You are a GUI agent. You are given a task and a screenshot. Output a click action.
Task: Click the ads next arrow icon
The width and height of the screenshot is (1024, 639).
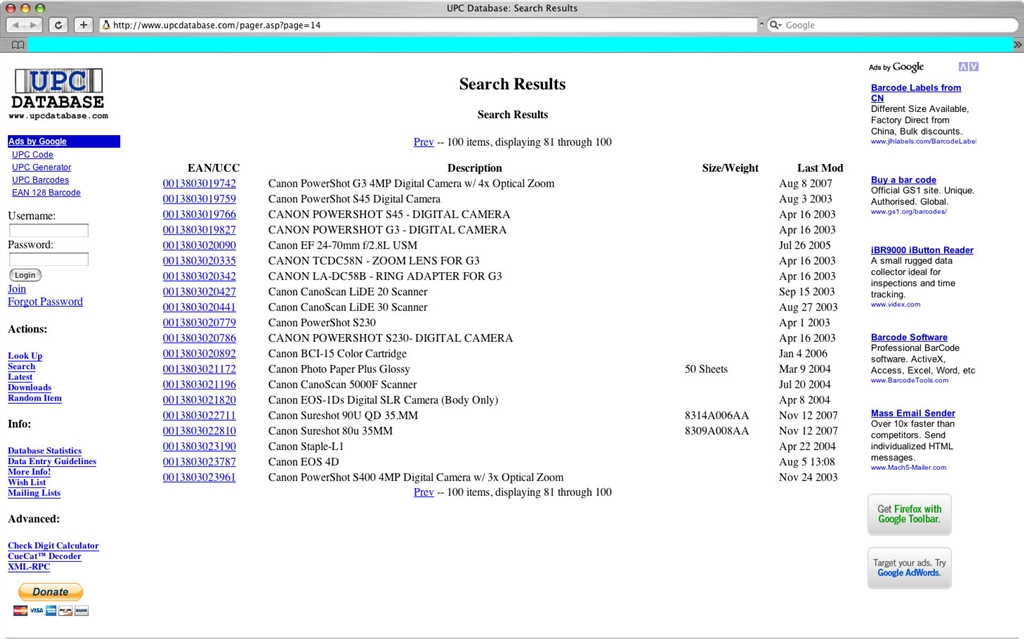[x=974, y=67]
